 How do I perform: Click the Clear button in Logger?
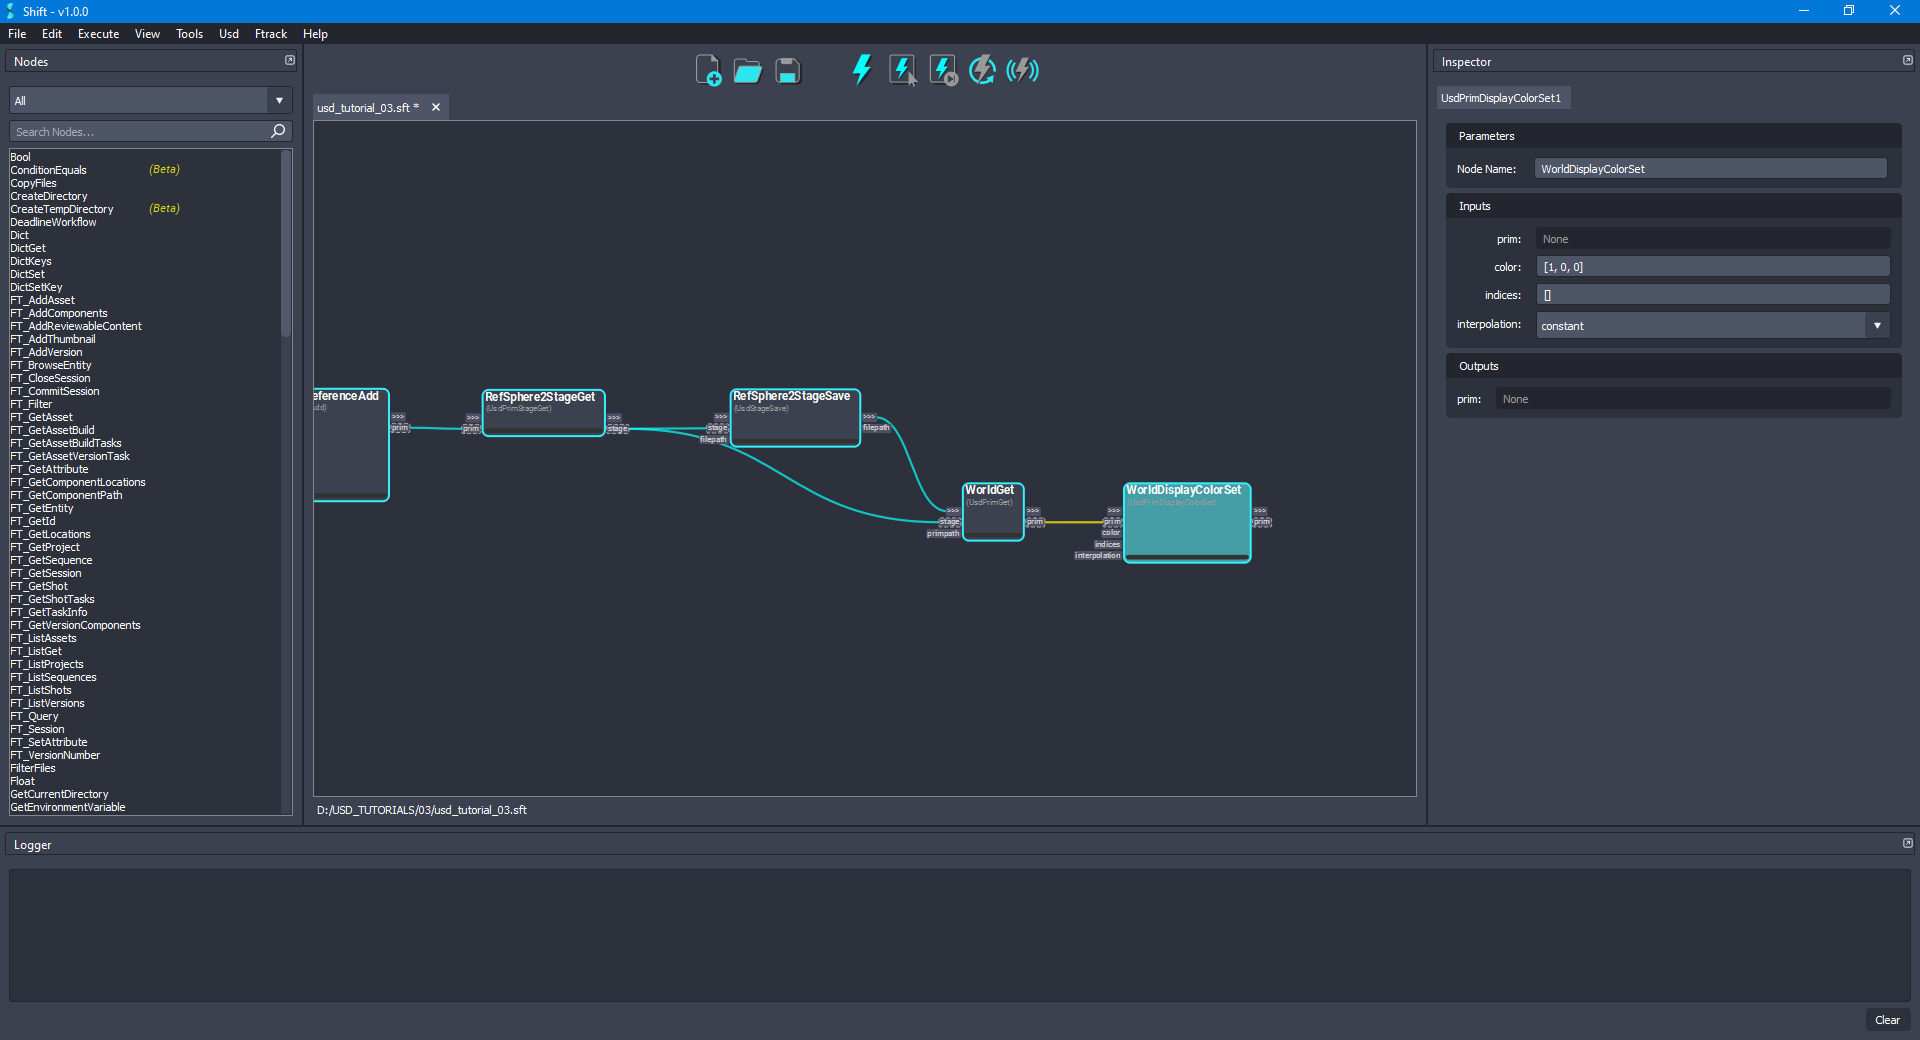pos(1887,1020)
